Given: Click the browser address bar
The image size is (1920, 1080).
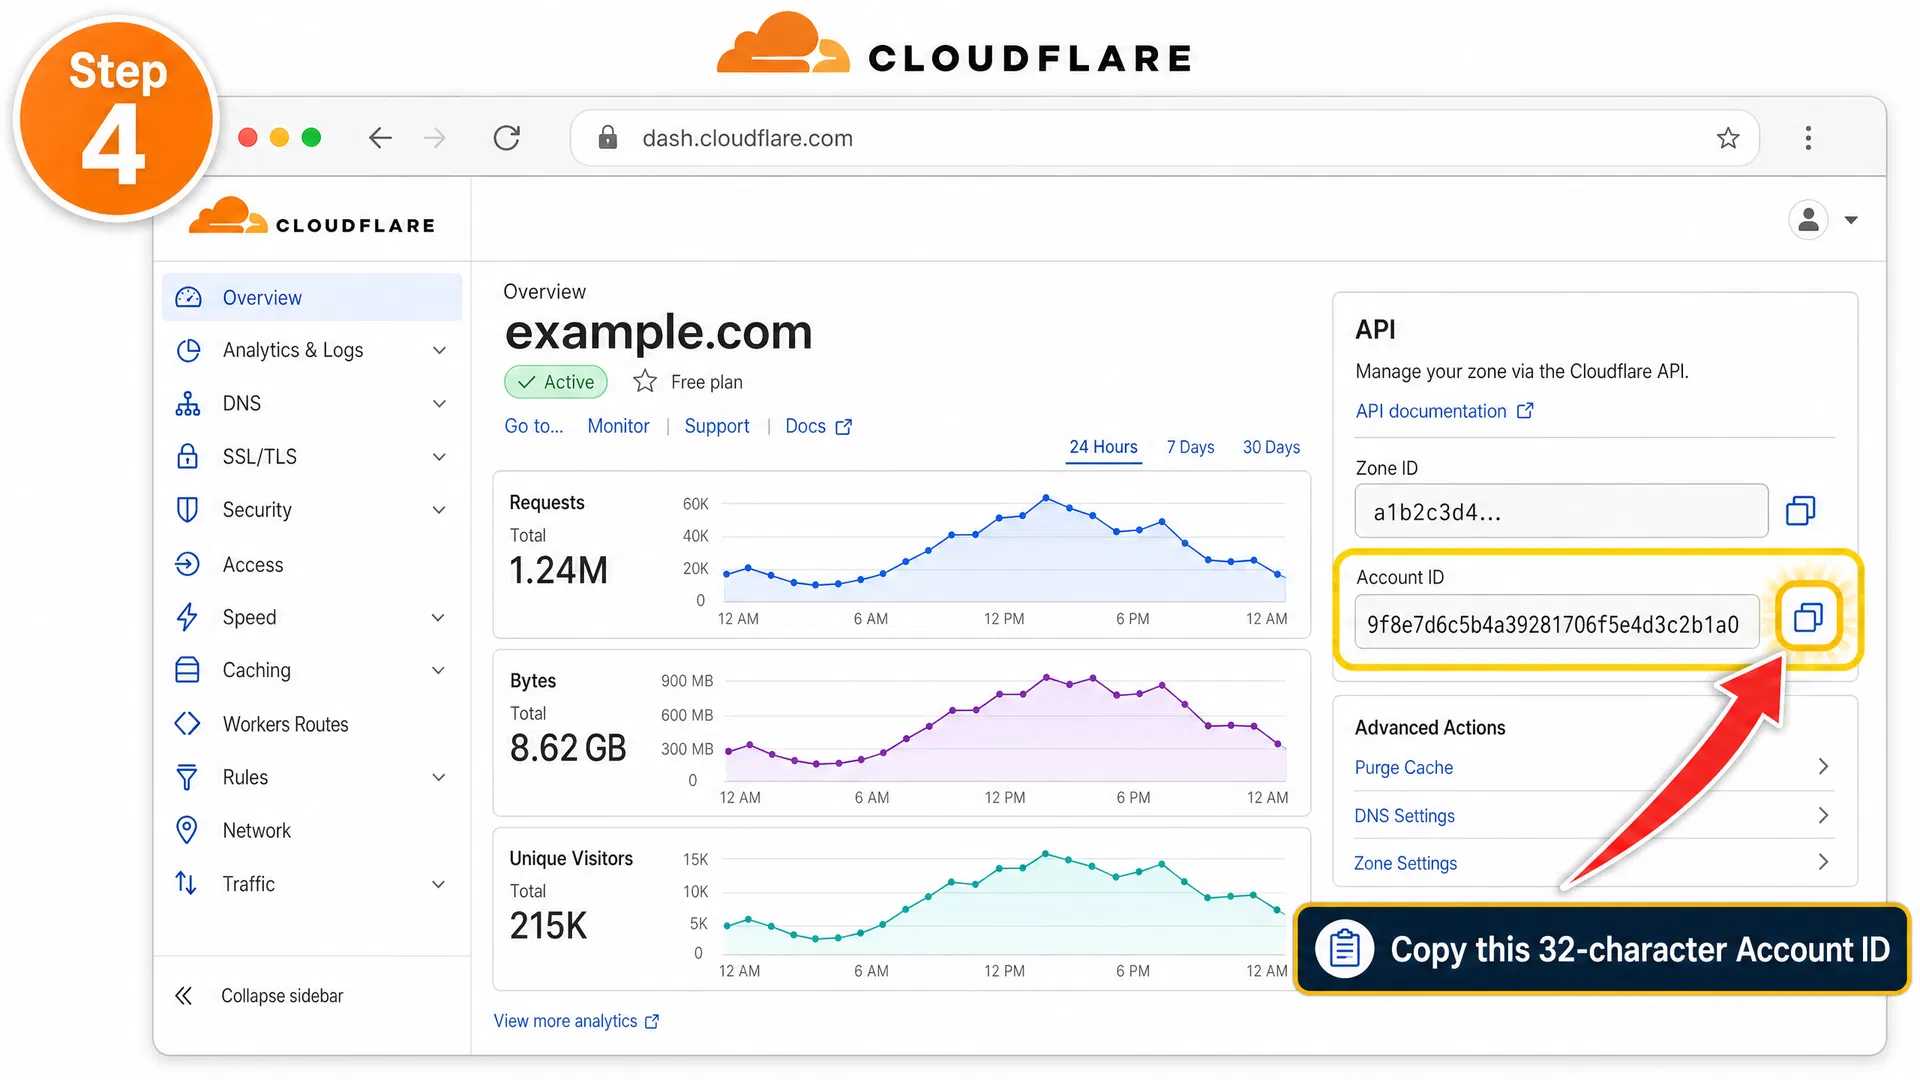Looking at the screenshot, I should pyautogui.click(x=1164, y=138).
